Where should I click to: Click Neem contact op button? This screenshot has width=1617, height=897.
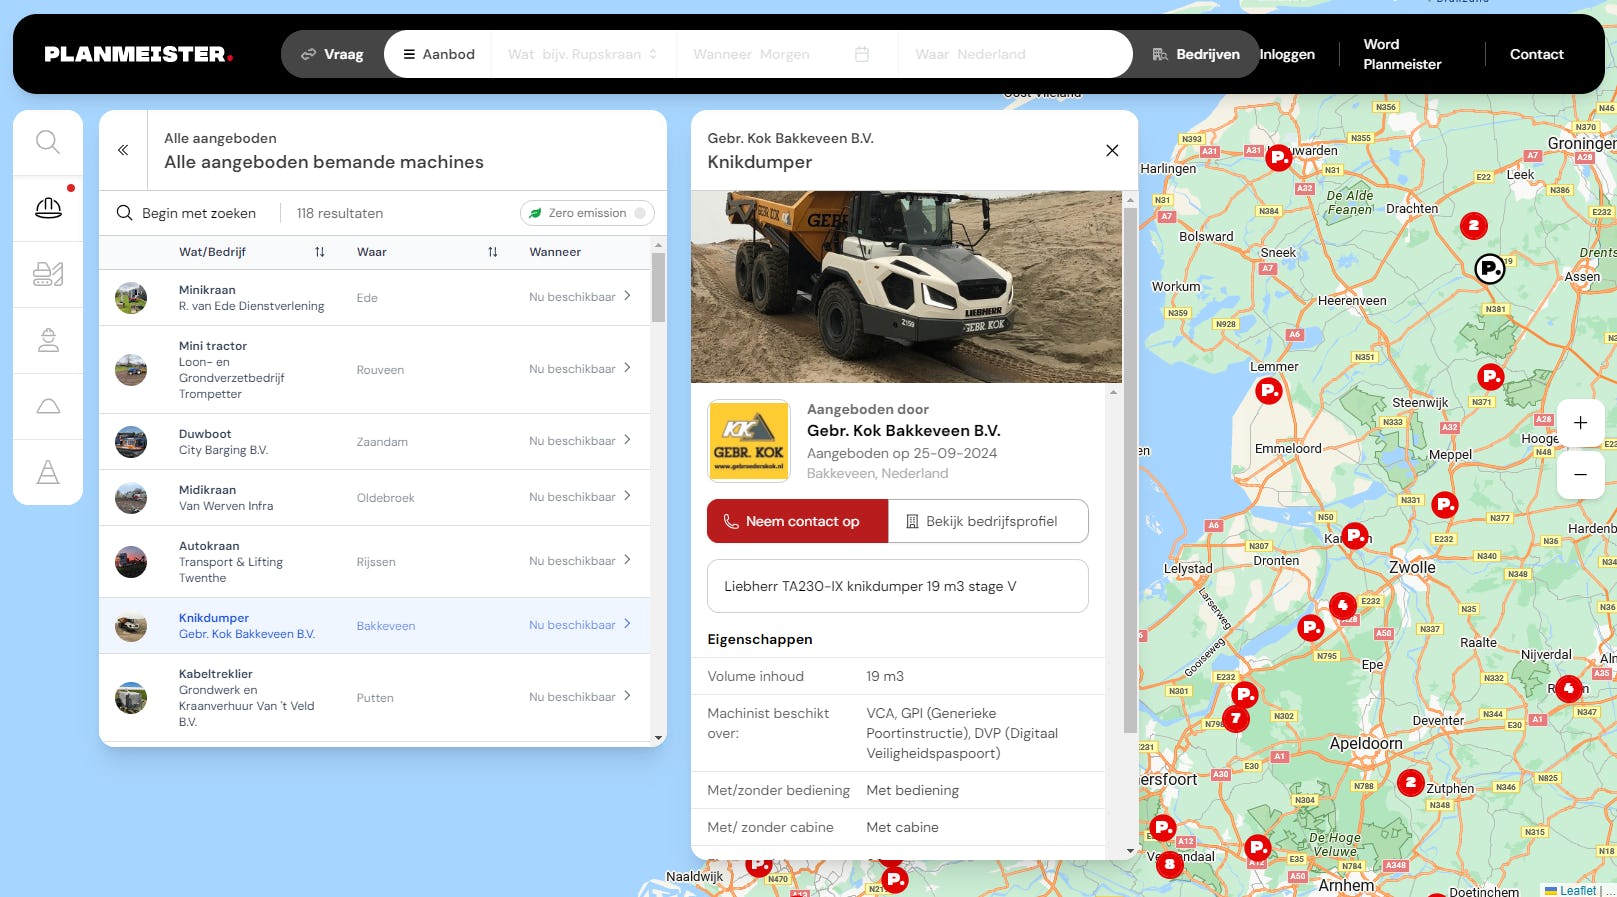[797, 521]
